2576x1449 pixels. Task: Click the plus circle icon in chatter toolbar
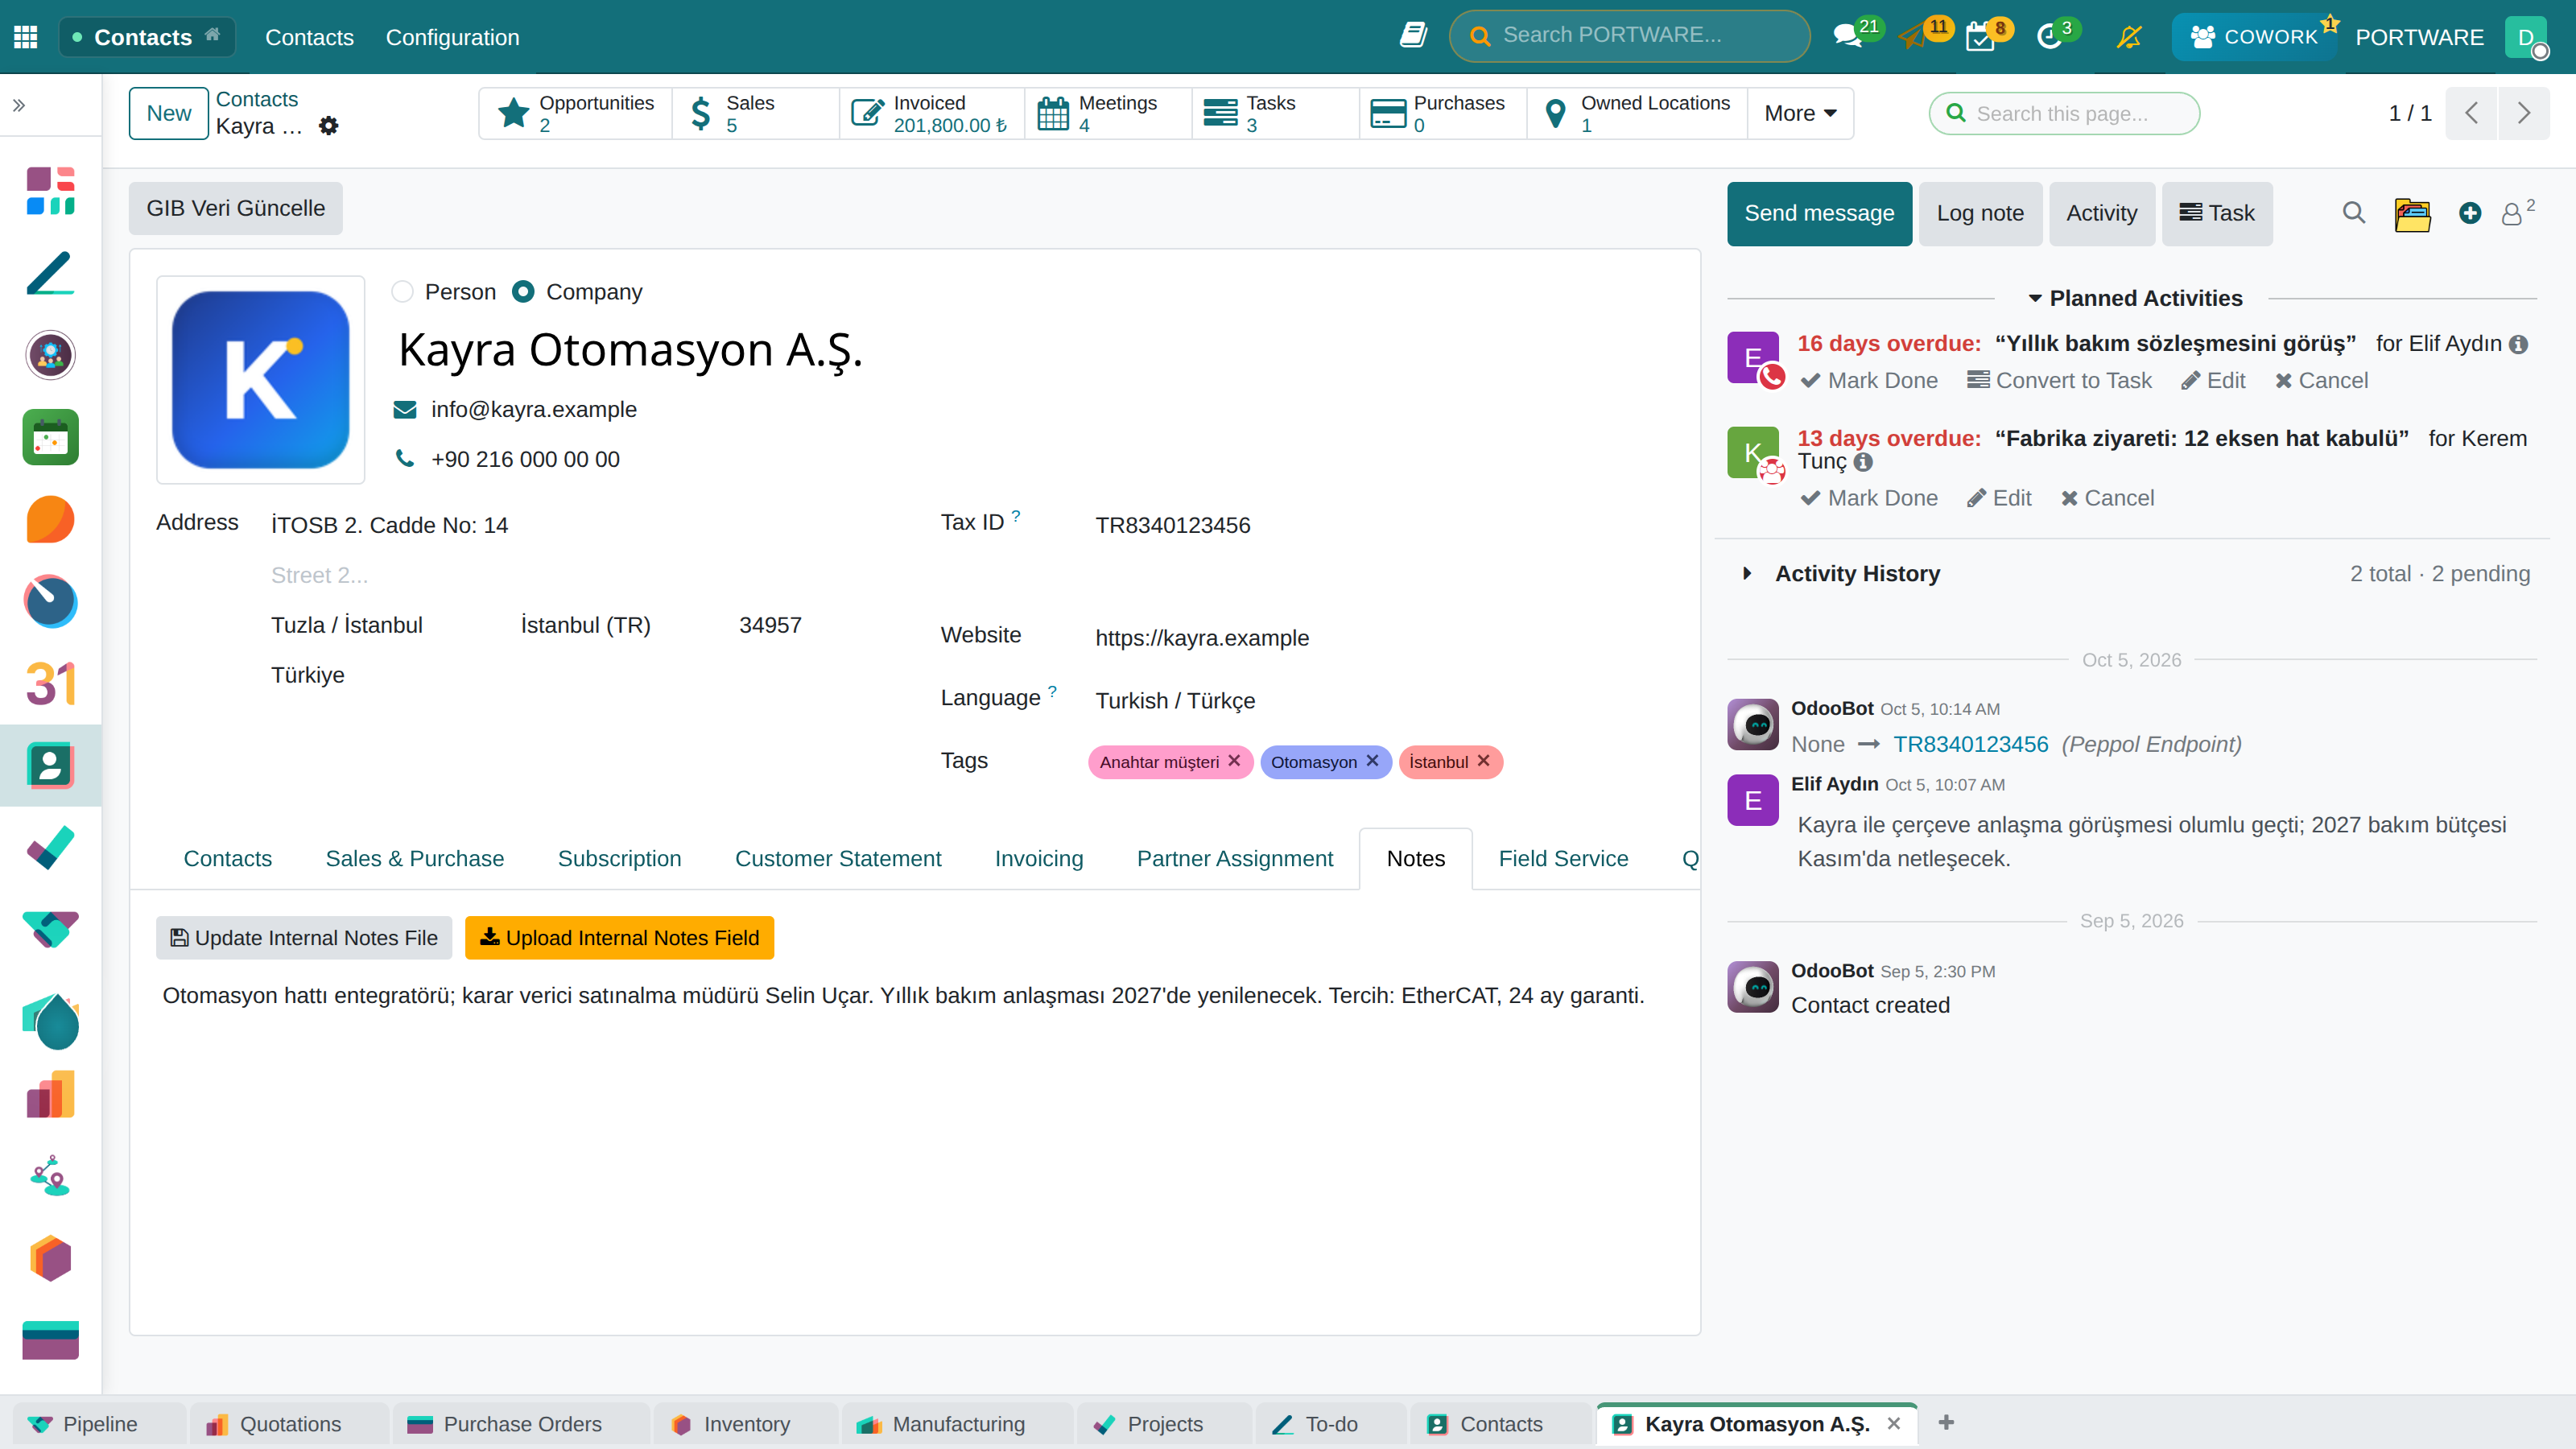[2470, 213]
